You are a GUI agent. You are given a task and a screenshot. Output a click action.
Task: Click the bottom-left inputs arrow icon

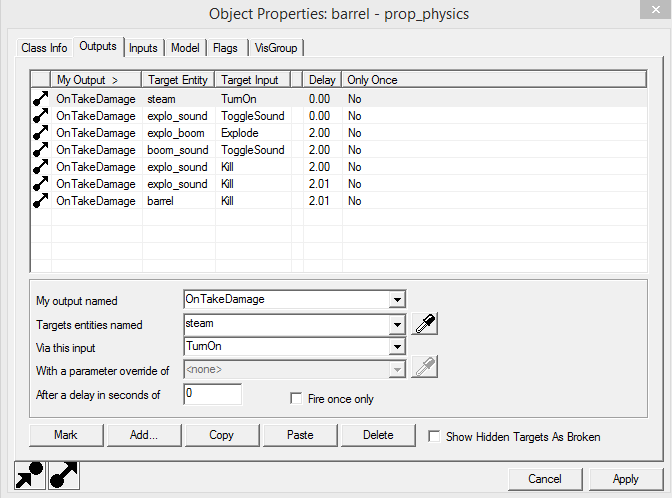point(30,475)
